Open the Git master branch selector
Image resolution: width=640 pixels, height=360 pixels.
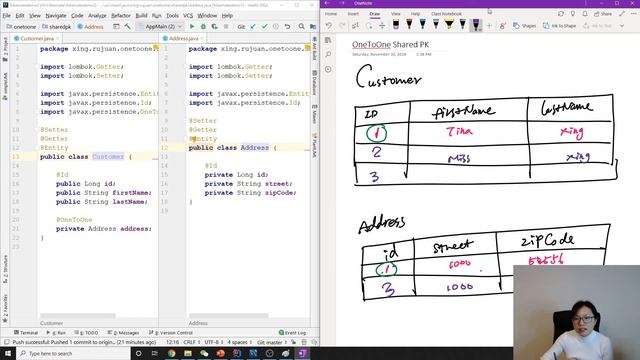(x=272, y=342)
